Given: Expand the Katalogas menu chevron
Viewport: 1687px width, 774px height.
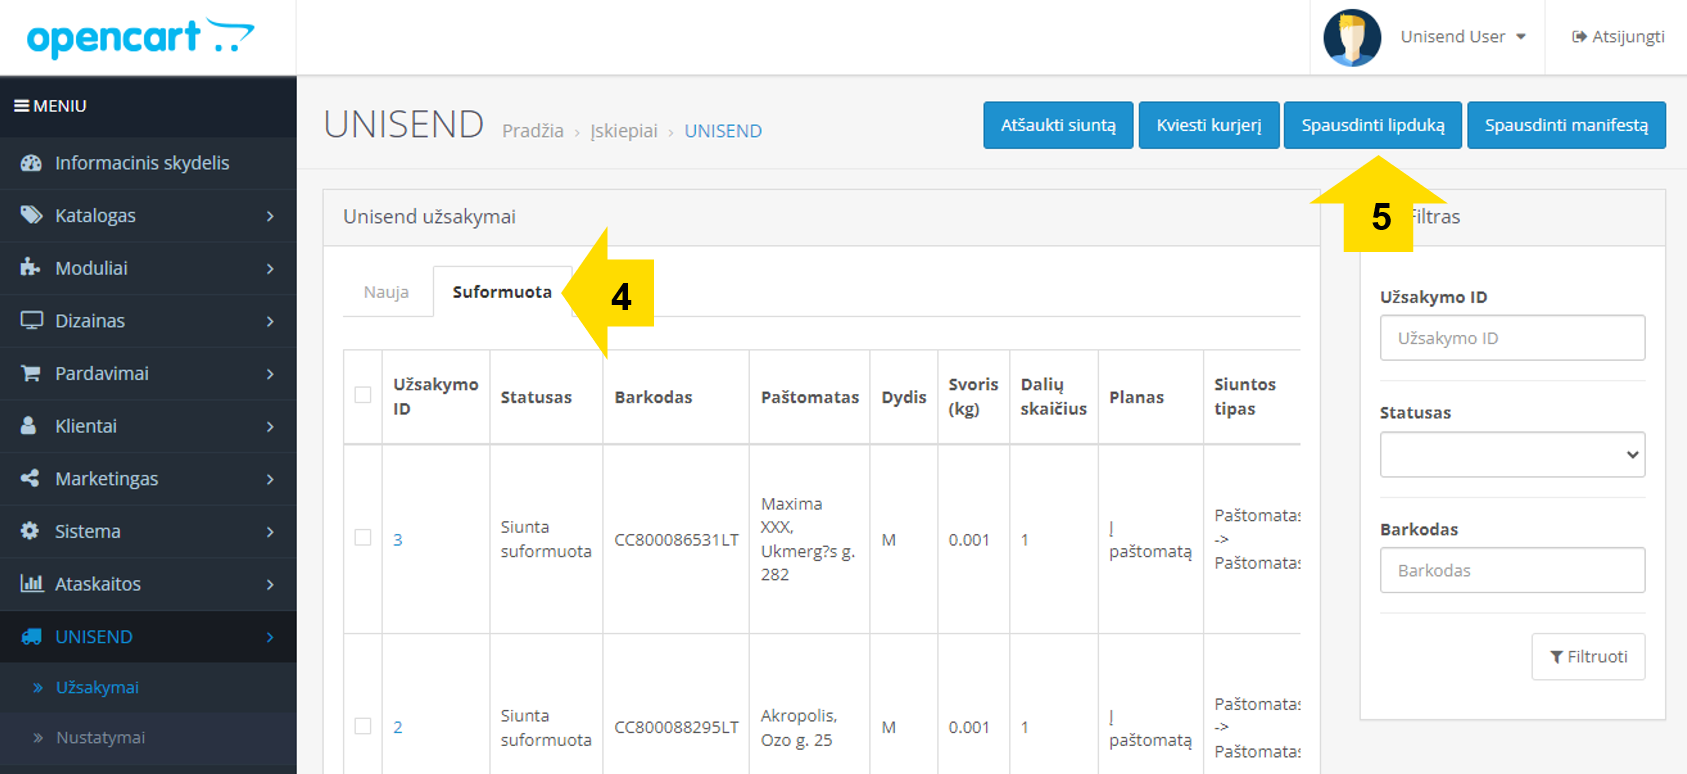Looking at the screenshot, I should click(270, 216).
